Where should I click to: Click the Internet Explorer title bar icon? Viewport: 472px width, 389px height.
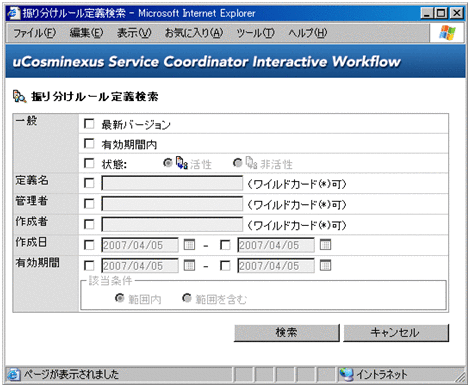coord(14,13)
